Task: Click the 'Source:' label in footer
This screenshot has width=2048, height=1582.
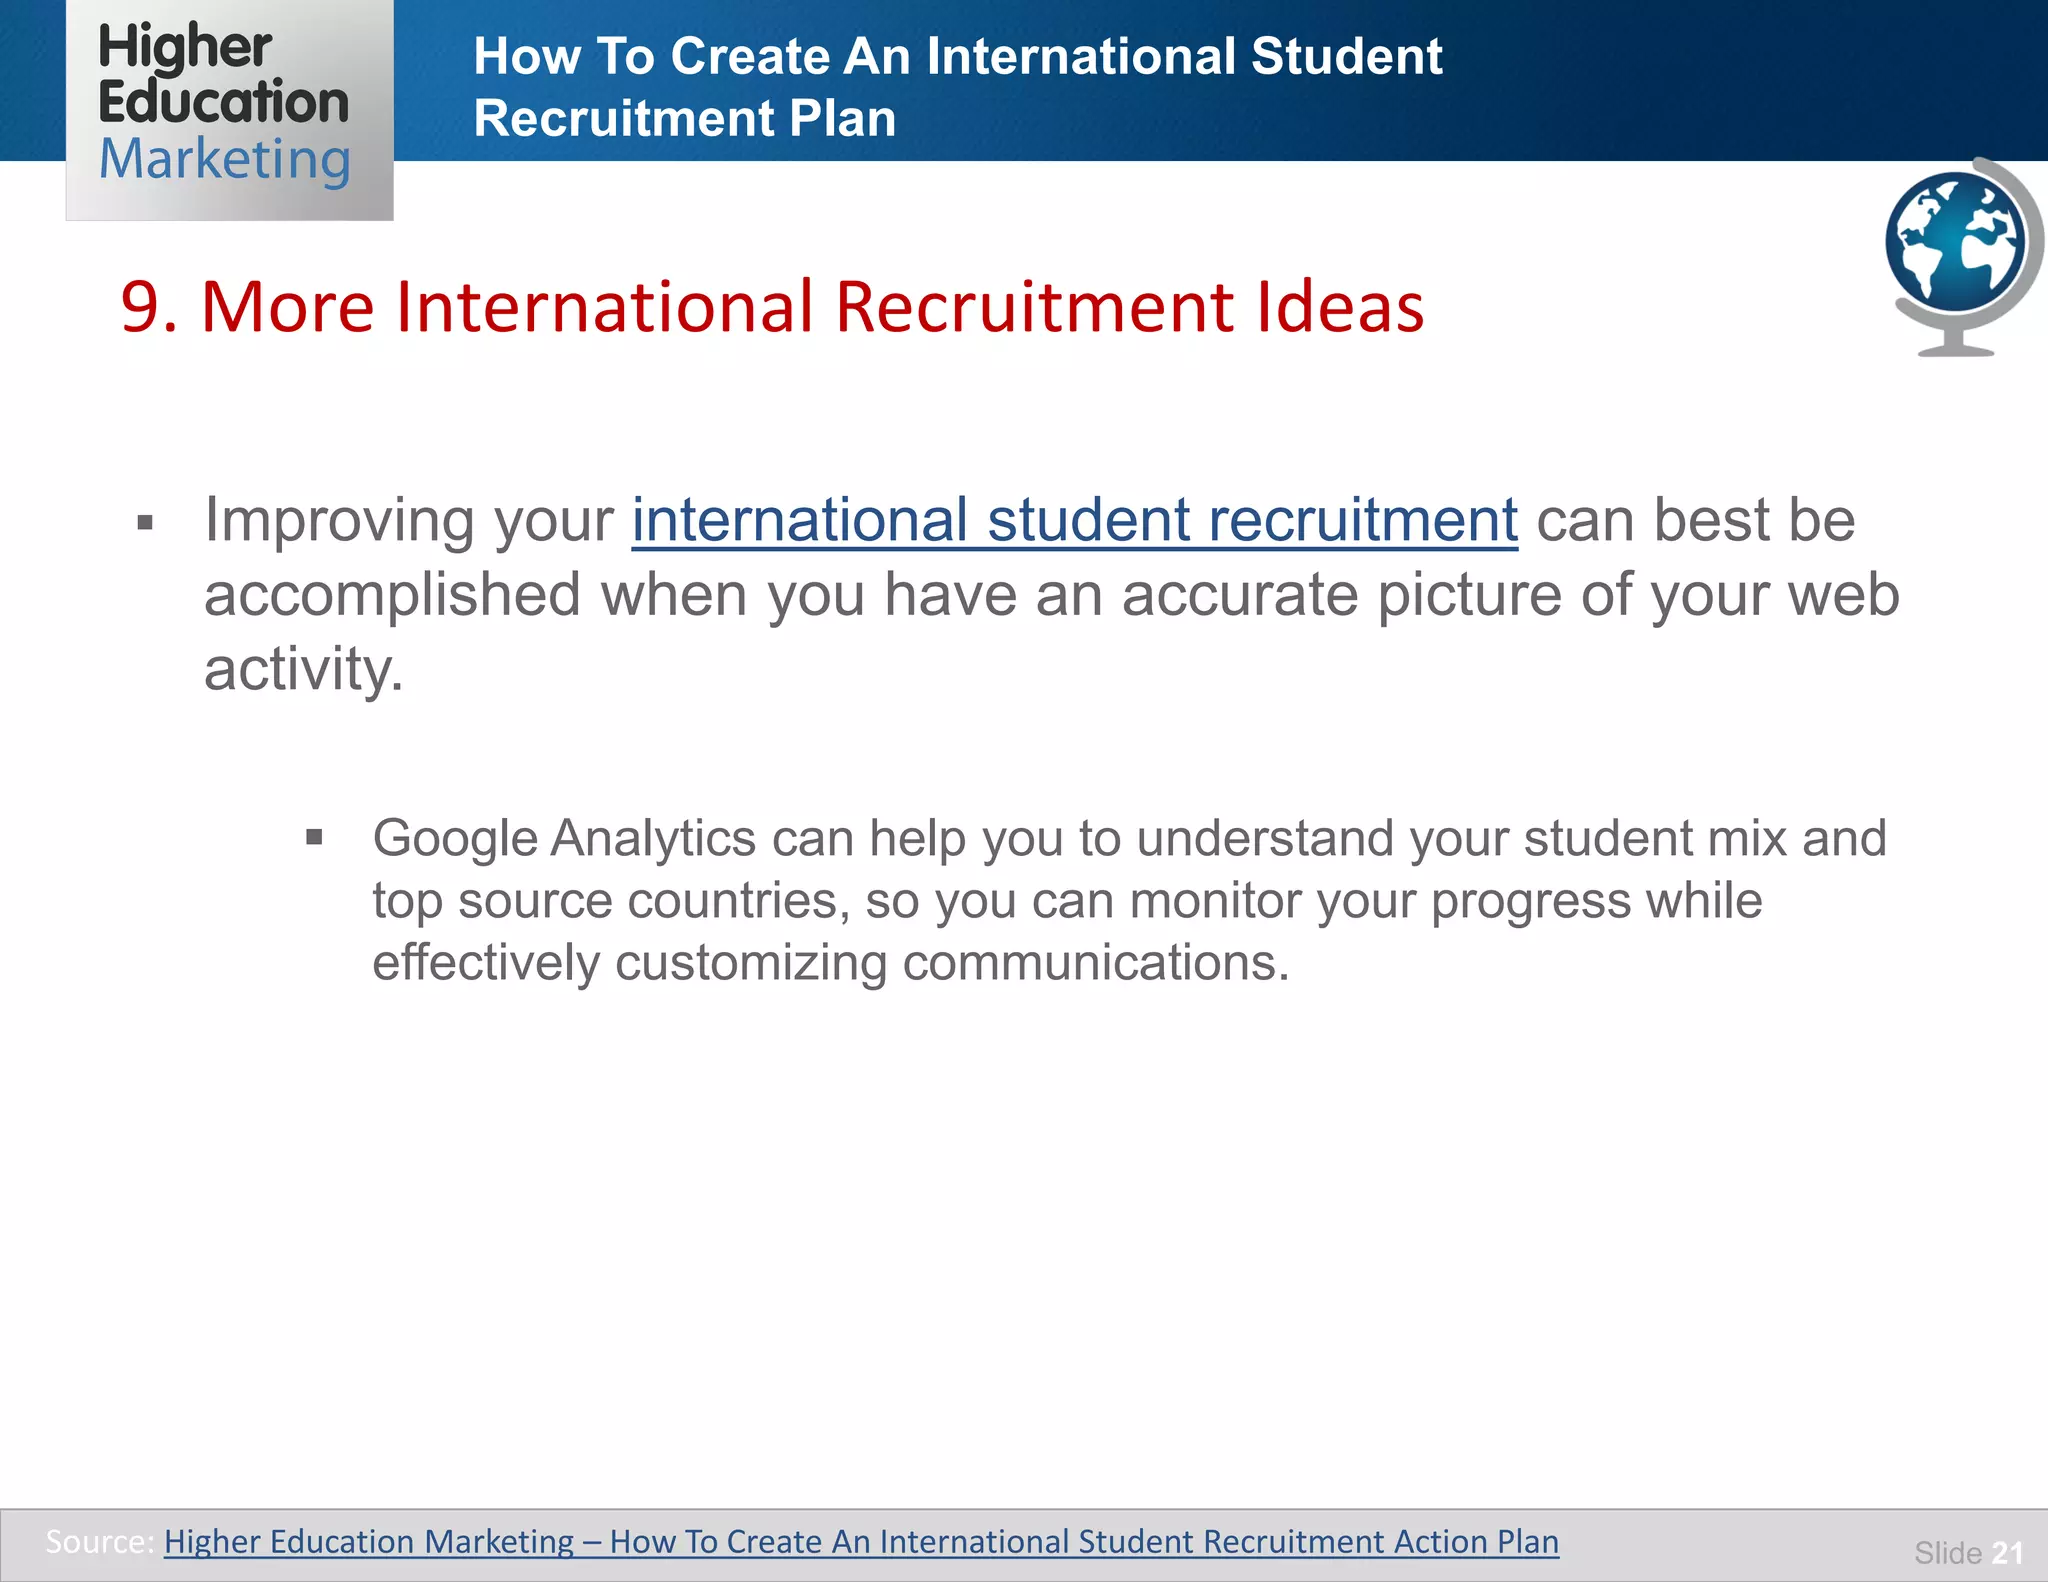Action: [x=100, y=1541]
